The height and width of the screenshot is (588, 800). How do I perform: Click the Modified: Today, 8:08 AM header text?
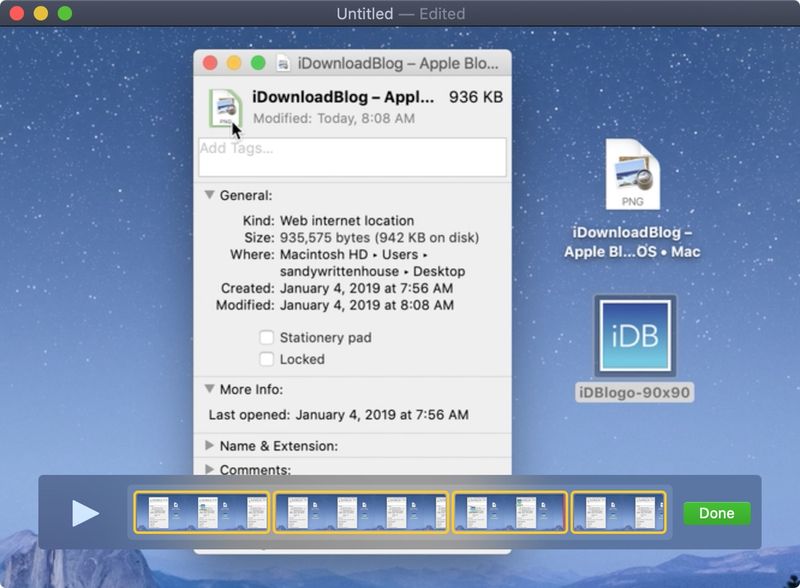pyautogui.click(x=334, y=118)
